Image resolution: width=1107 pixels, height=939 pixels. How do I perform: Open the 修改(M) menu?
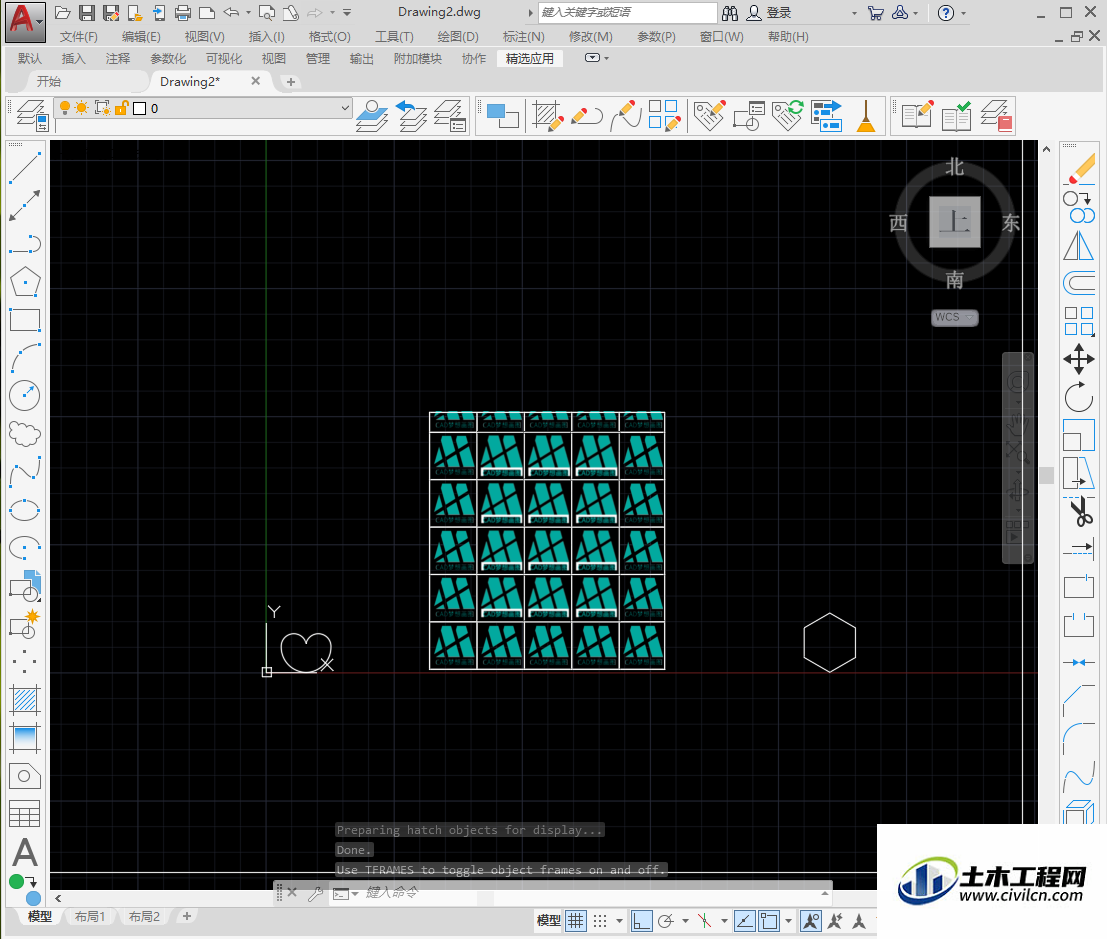[x=590, y=37]
